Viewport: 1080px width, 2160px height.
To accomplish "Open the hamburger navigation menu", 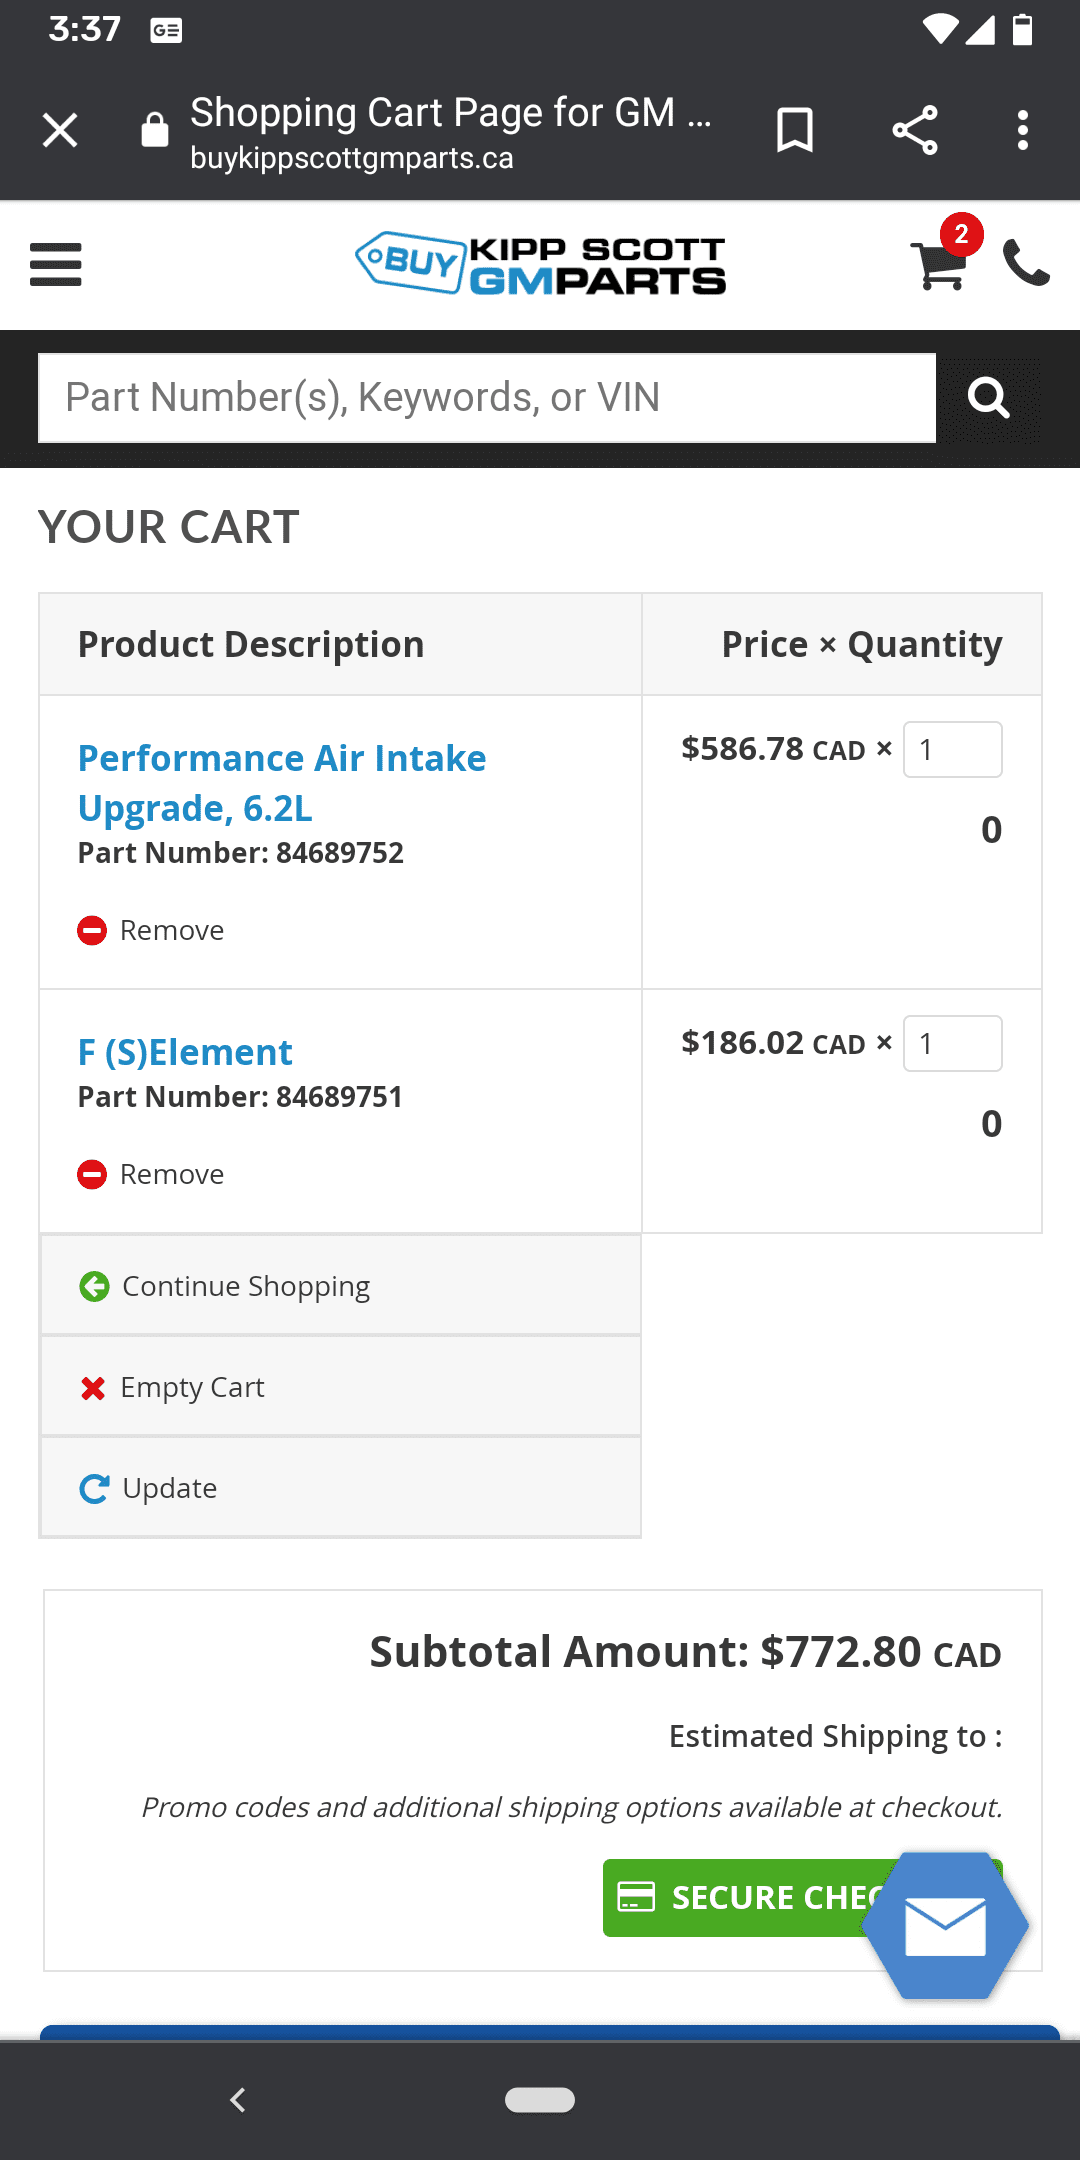I will click(x=56, y=265).
